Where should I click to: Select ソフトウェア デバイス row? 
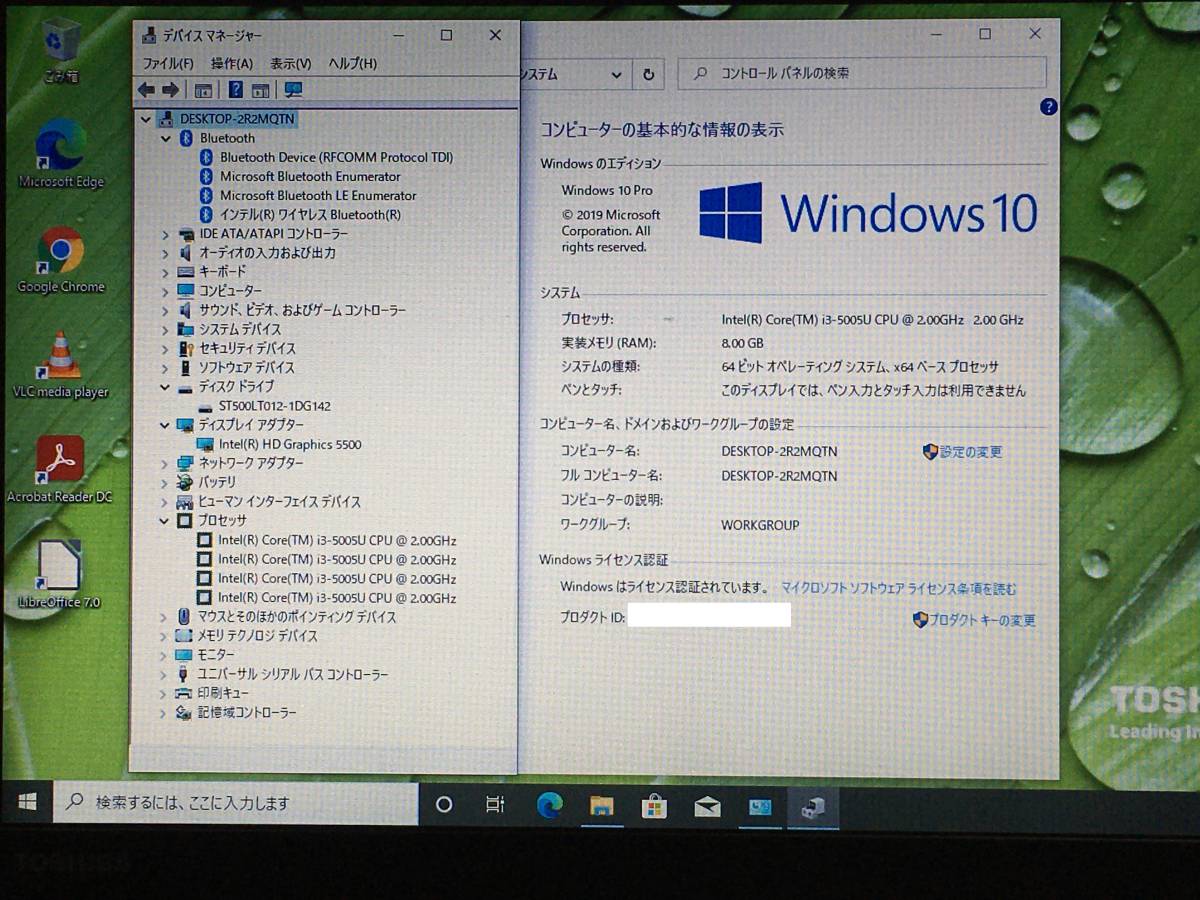tap(246, 368)
